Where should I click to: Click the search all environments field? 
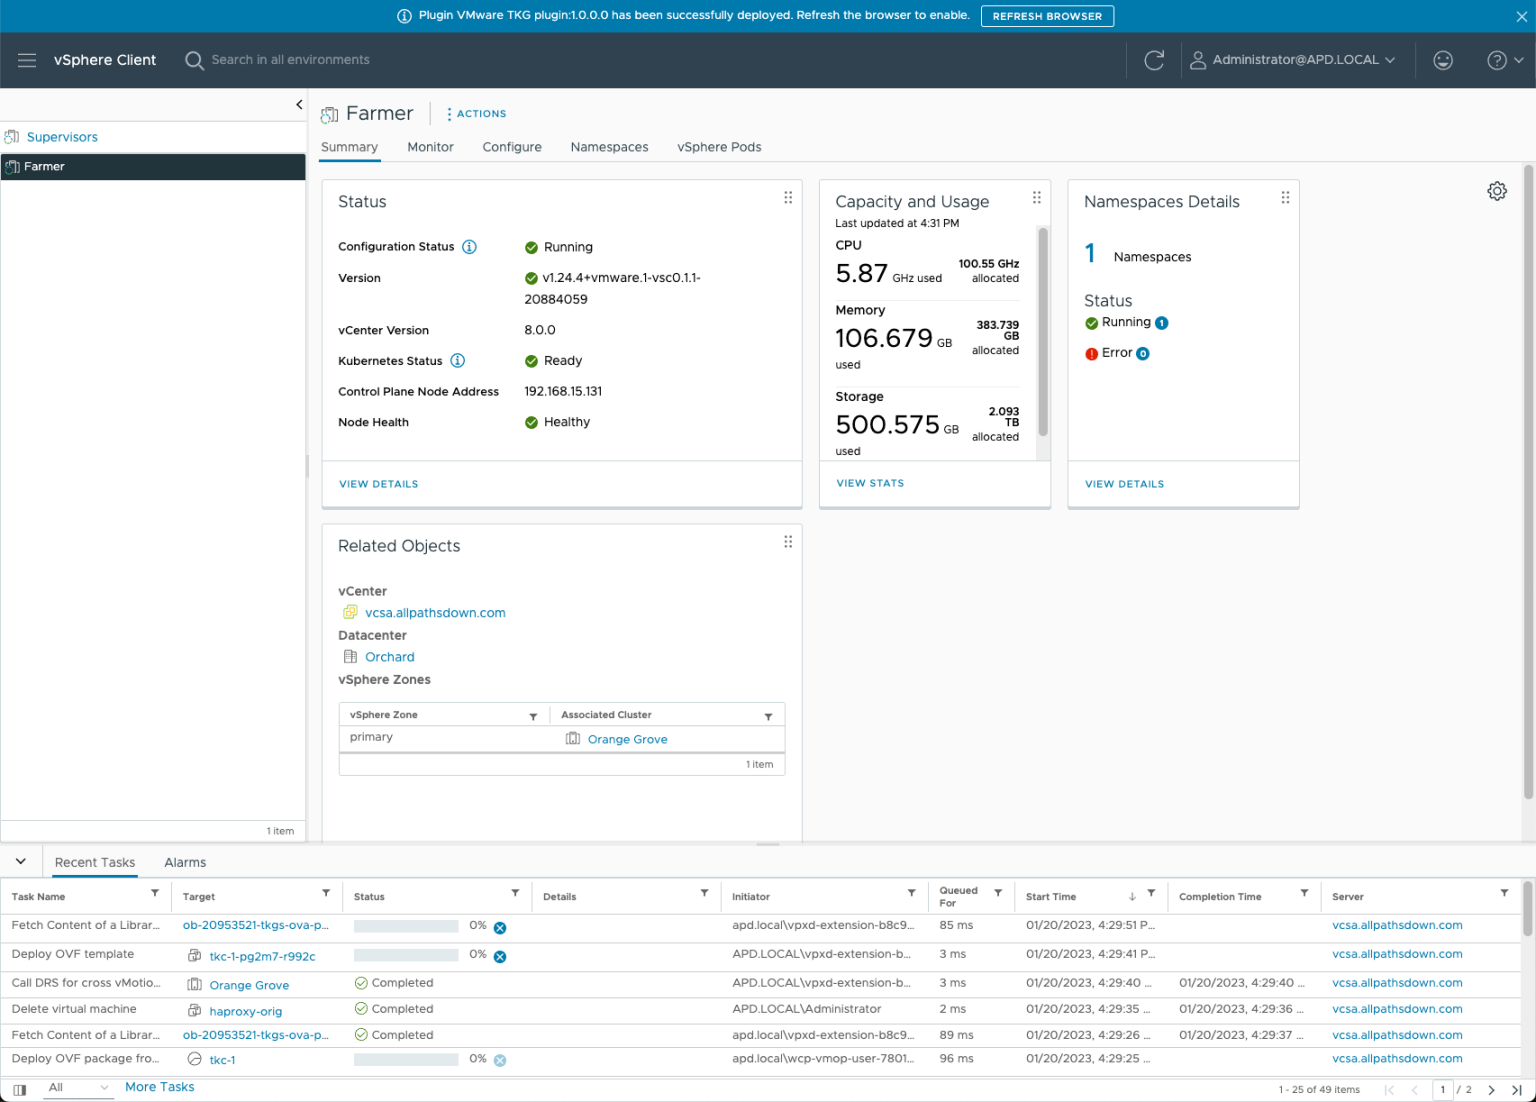click(290, 60)
